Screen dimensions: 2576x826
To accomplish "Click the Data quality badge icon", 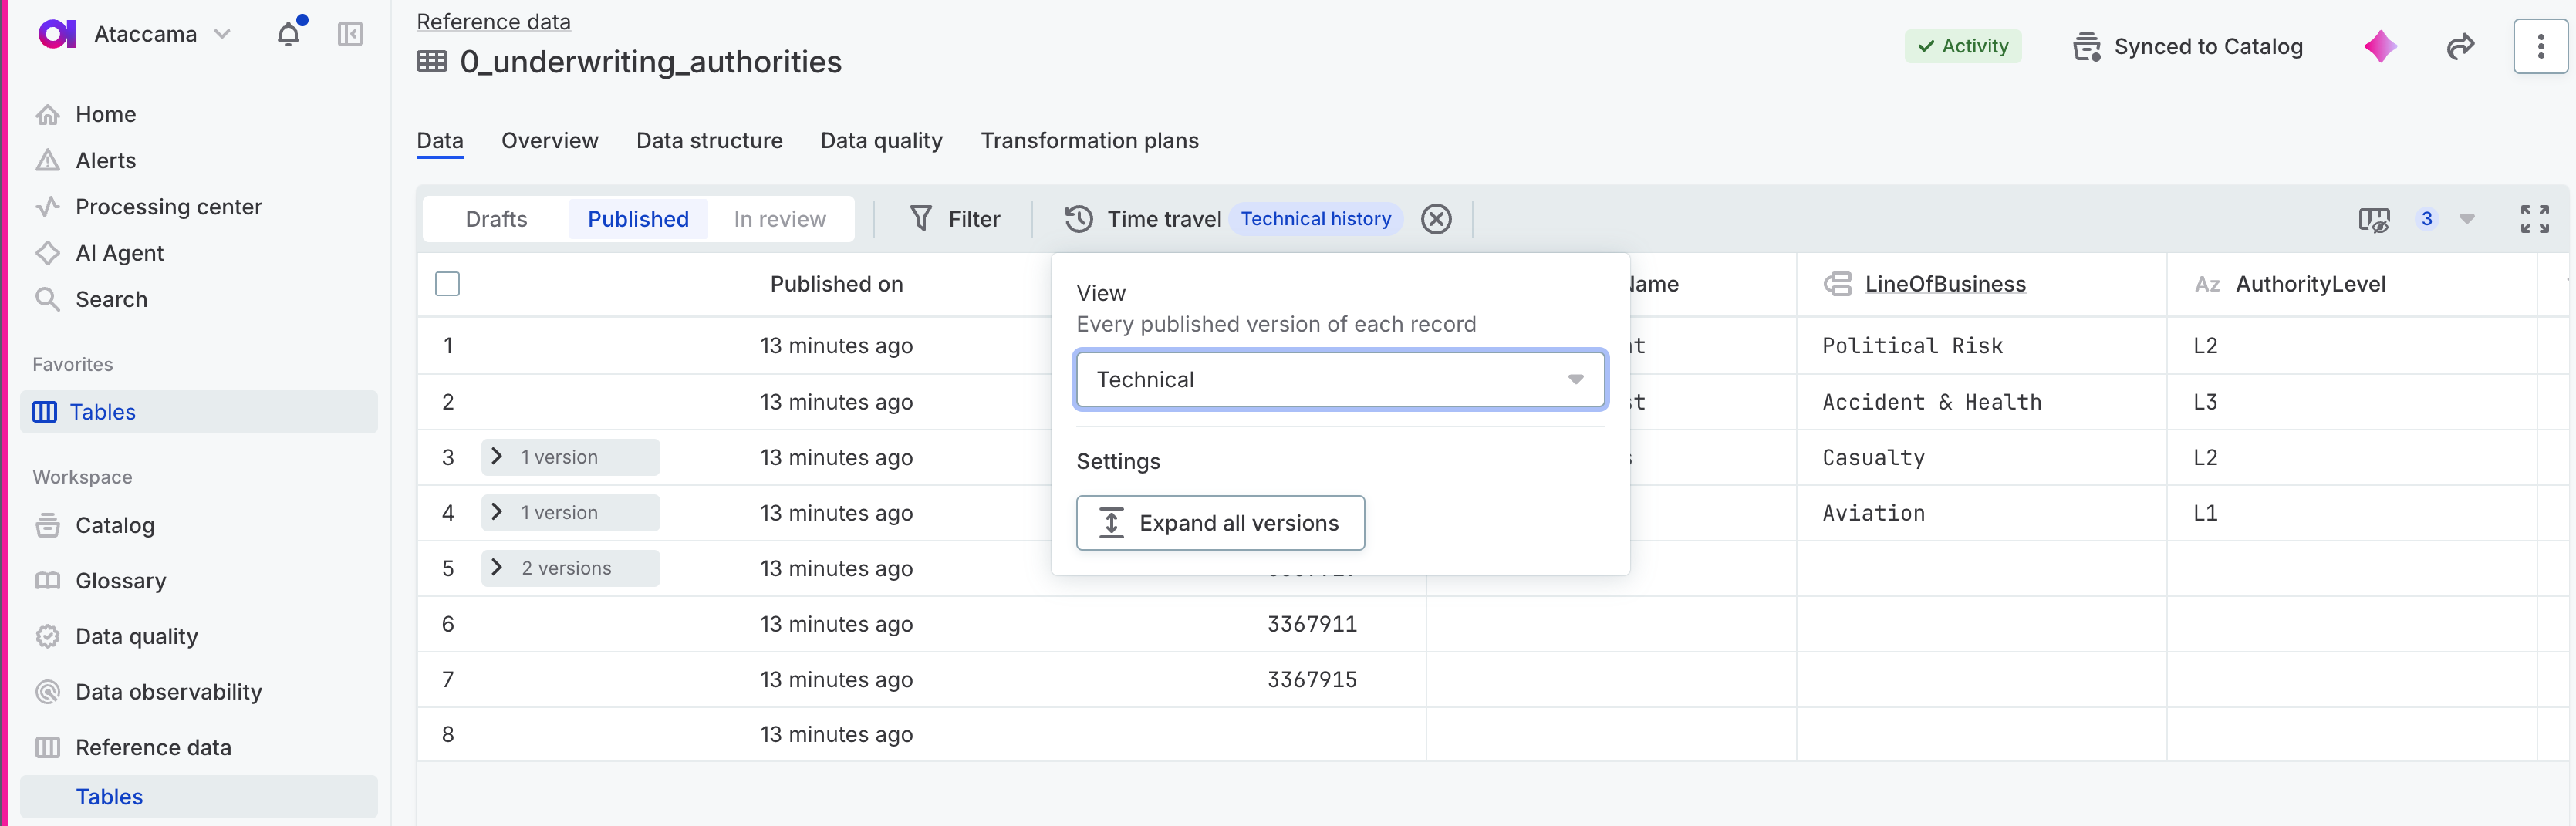I will point(48,636).
